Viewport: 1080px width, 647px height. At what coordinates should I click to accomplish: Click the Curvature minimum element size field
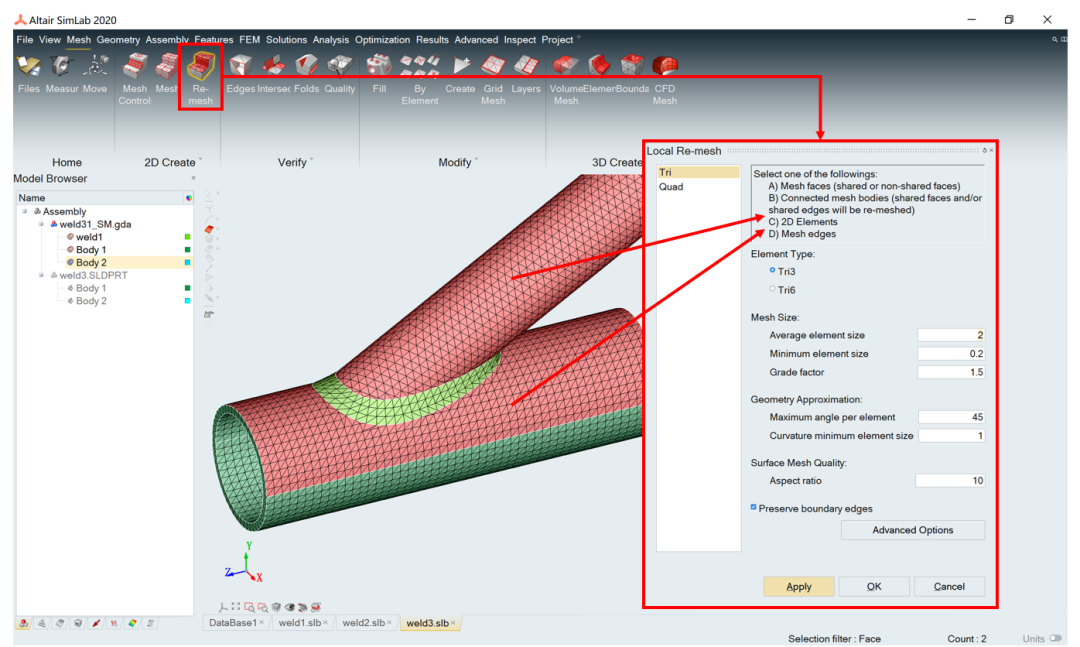point(951,435)
